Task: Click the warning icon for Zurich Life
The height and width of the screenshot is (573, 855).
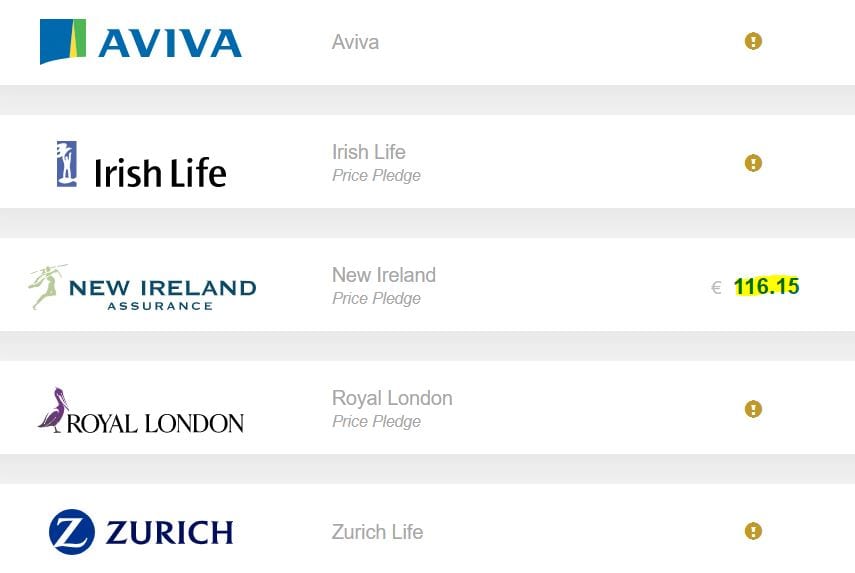Action: 754,531
